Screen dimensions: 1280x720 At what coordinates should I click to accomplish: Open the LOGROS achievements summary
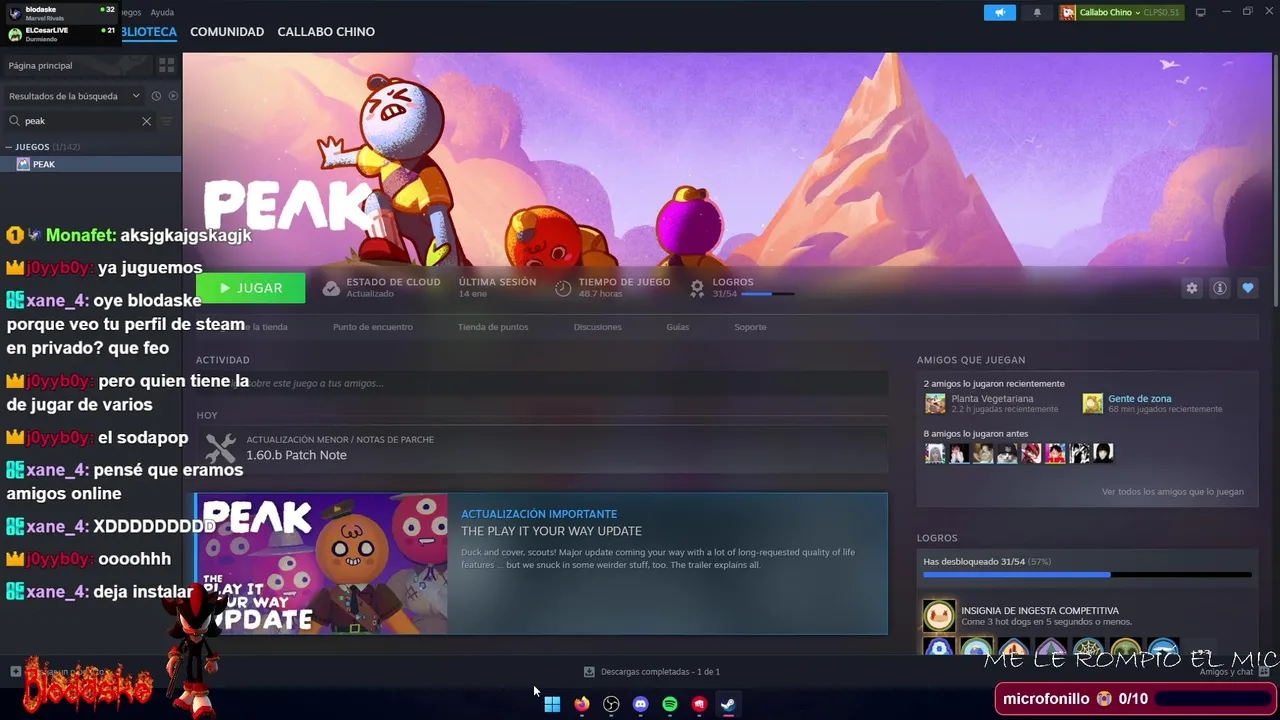(743, 288)
